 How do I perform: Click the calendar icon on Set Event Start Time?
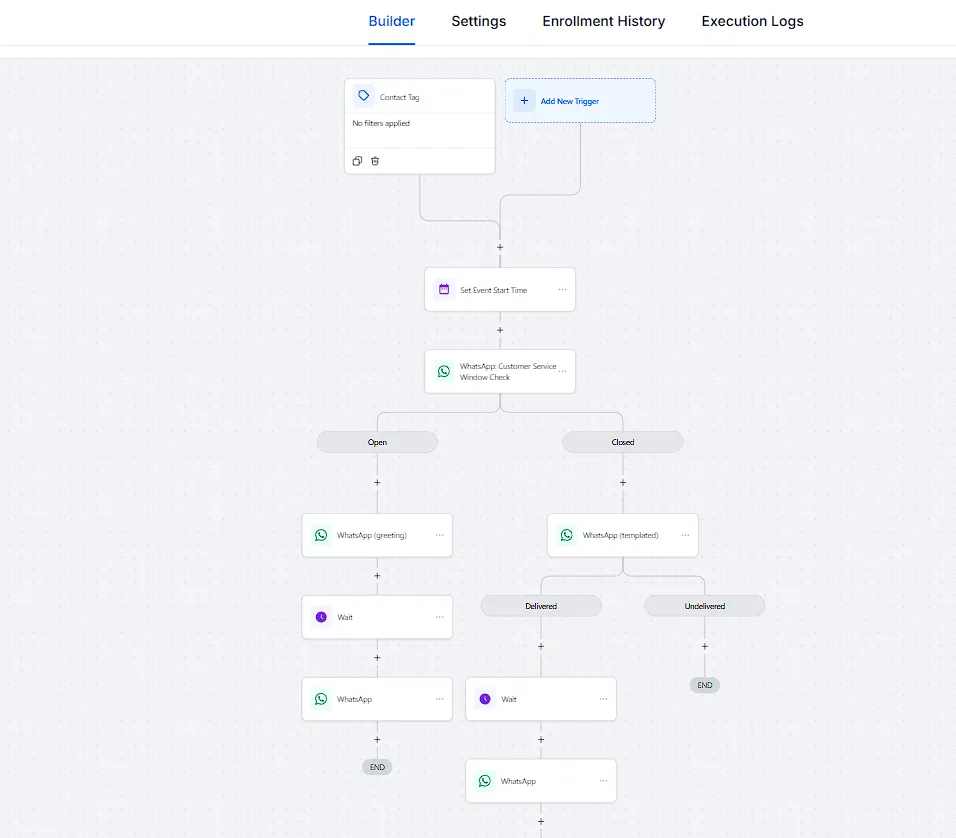[x=444, y=290]
